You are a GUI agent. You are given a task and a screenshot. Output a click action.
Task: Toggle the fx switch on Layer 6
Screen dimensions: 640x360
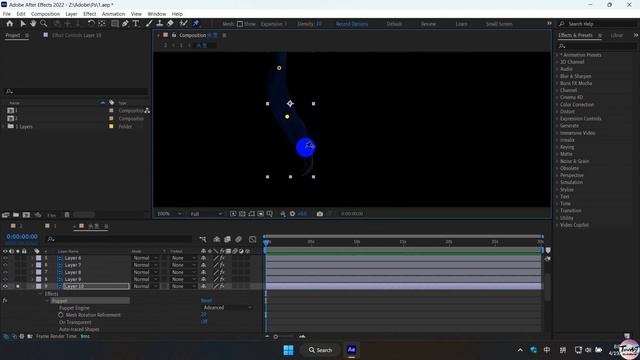coord(222,258)
